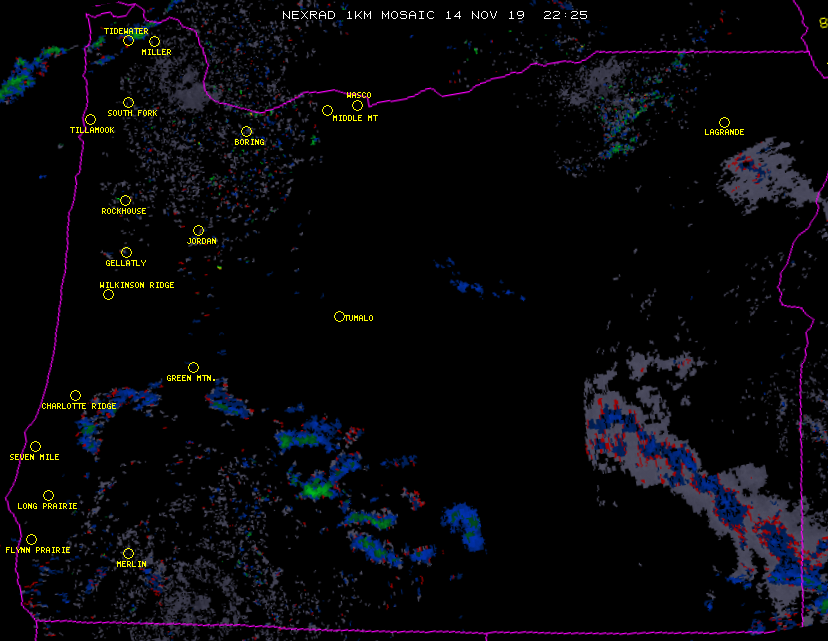The width and height of the screenshot is (828, 641).
Task: Select the Wilkinson Ridge station circle
Action: [x=108, y=294]
